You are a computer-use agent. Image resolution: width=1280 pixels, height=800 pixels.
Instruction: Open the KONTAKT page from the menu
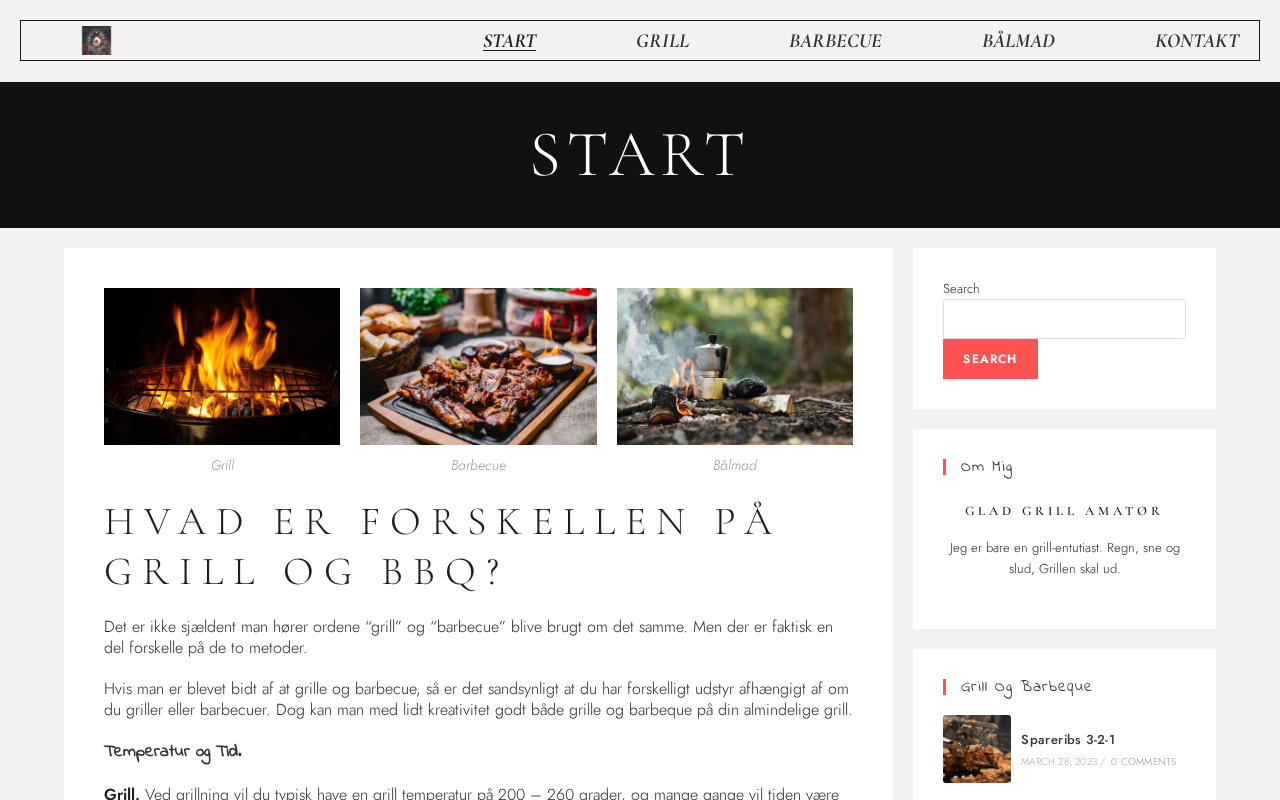[x=1197, y=41]
